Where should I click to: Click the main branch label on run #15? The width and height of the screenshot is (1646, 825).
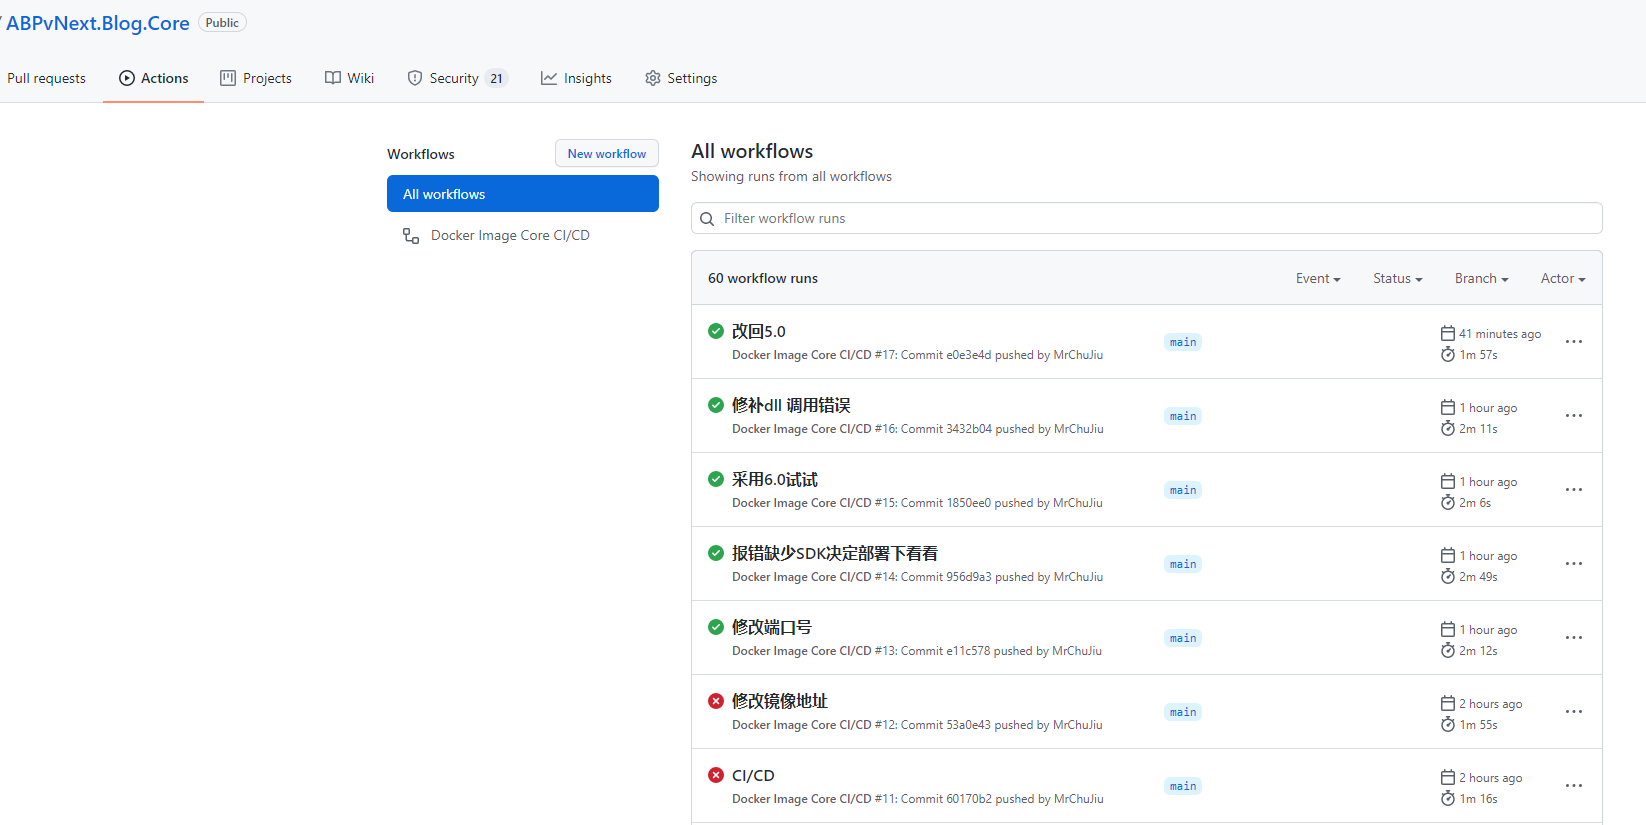point(1183,490)
